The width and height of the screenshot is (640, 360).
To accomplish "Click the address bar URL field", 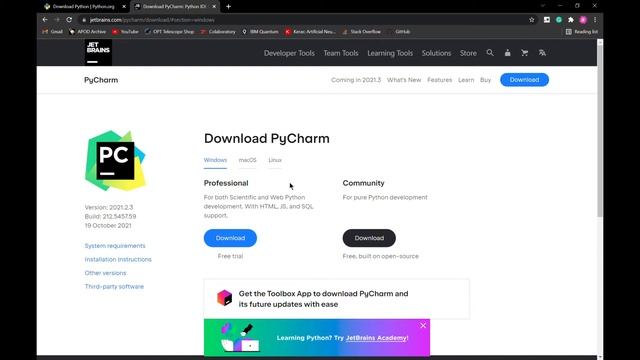I will click(x=302, y=20).
